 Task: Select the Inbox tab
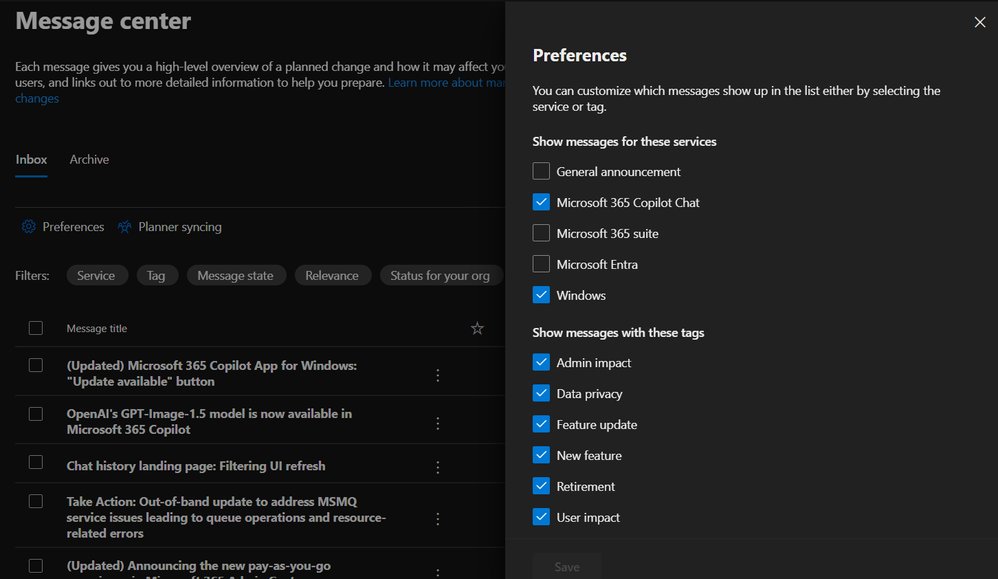[x=31, y=159]
